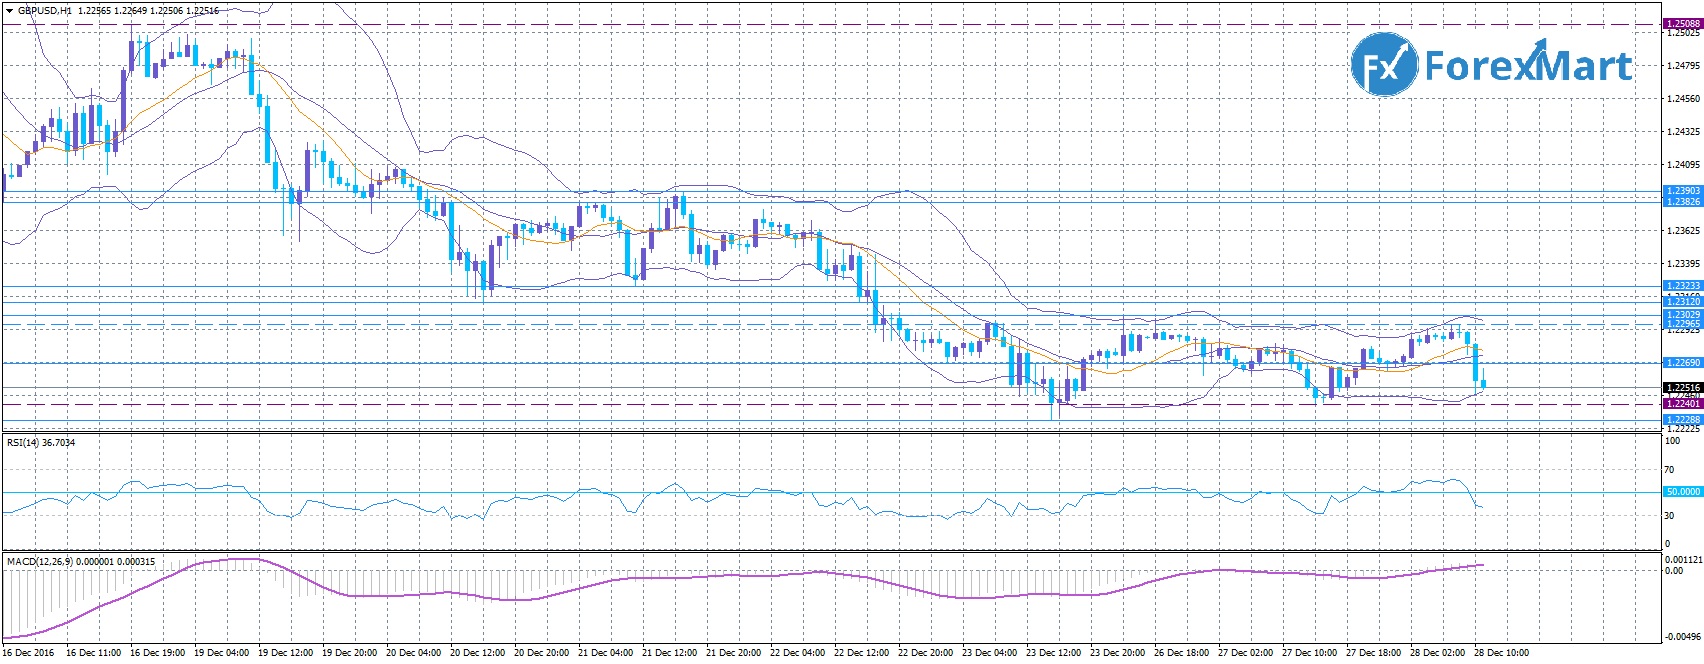Select the 1.22690 price level label
This screenshot has width=1704, height=664.
coord(1681,362)
